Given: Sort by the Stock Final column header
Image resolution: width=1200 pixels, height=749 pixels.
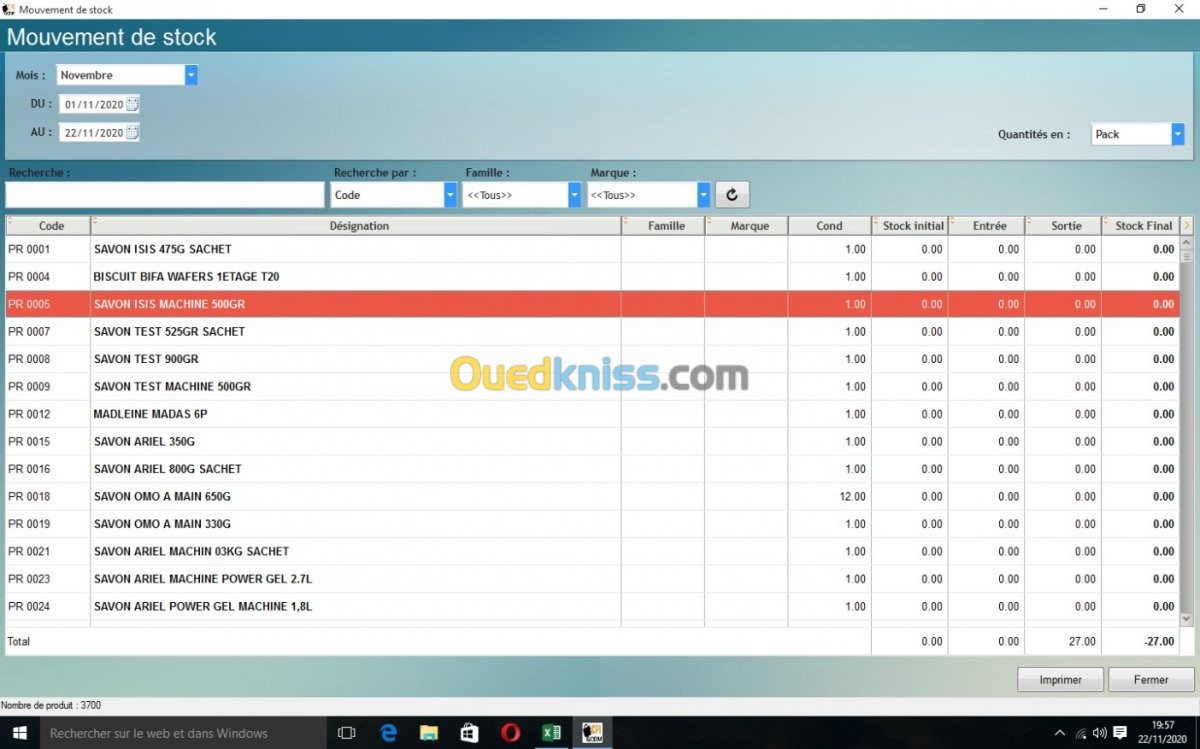Looking at the screenshot, I should point(1143,226).
